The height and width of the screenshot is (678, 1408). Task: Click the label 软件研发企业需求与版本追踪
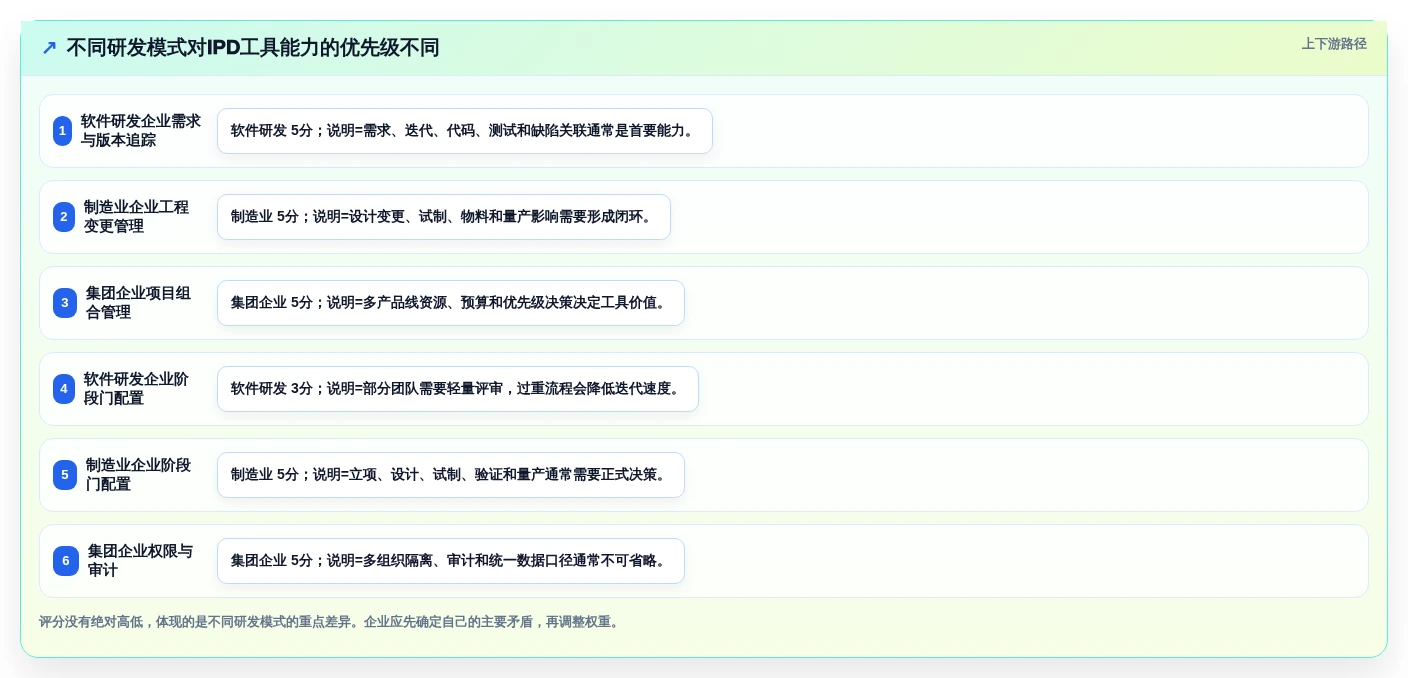click(x=141, y=131)
